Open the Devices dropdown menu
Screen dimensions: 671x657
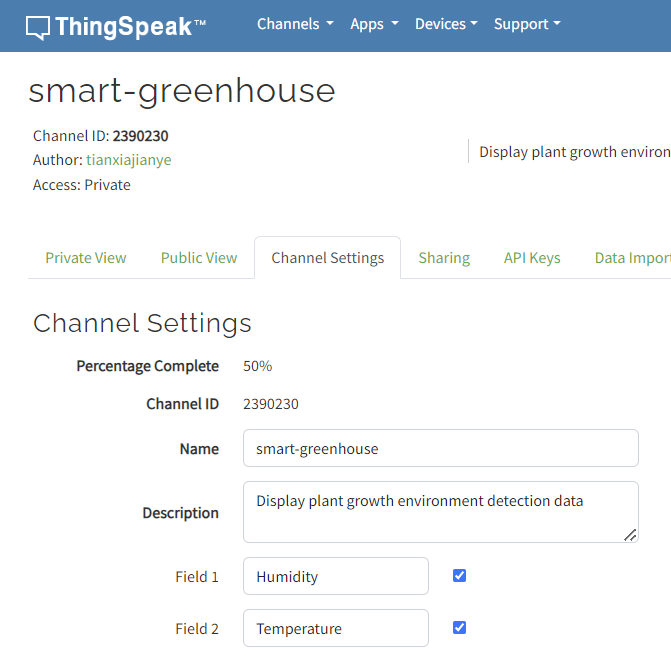click(446, 24)
